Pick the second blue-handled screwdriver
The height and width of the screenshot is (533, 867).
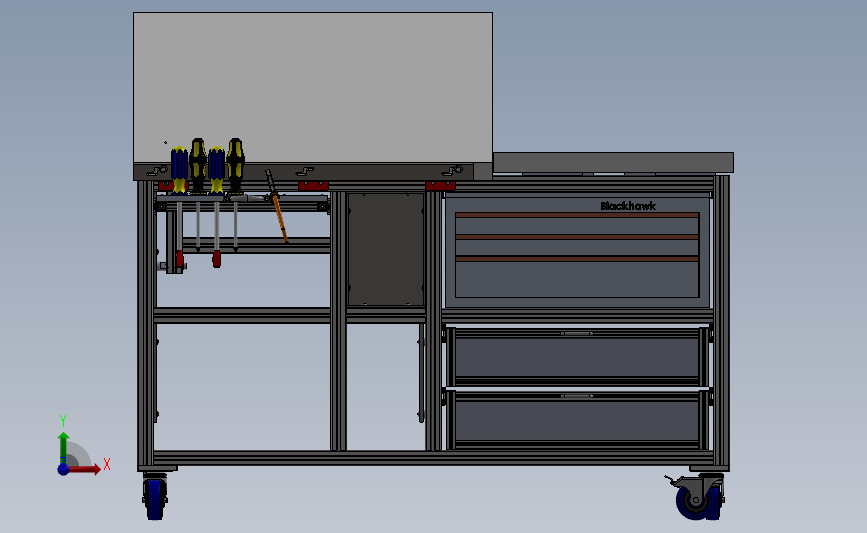click(216, 169)
